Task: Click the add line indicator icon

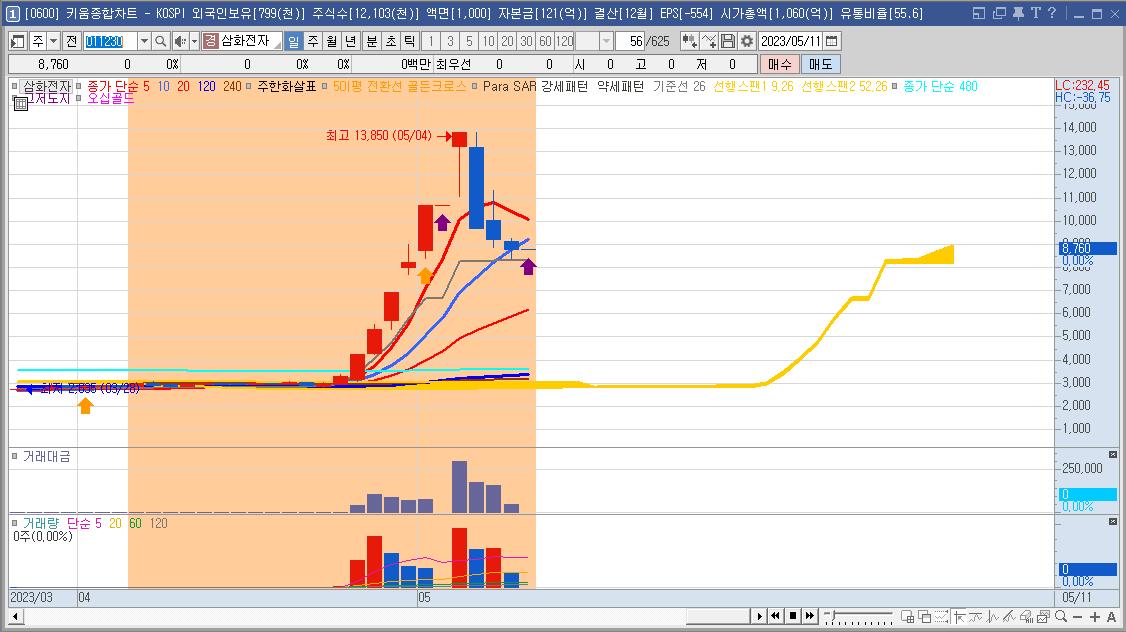Action: click(709, 42)
